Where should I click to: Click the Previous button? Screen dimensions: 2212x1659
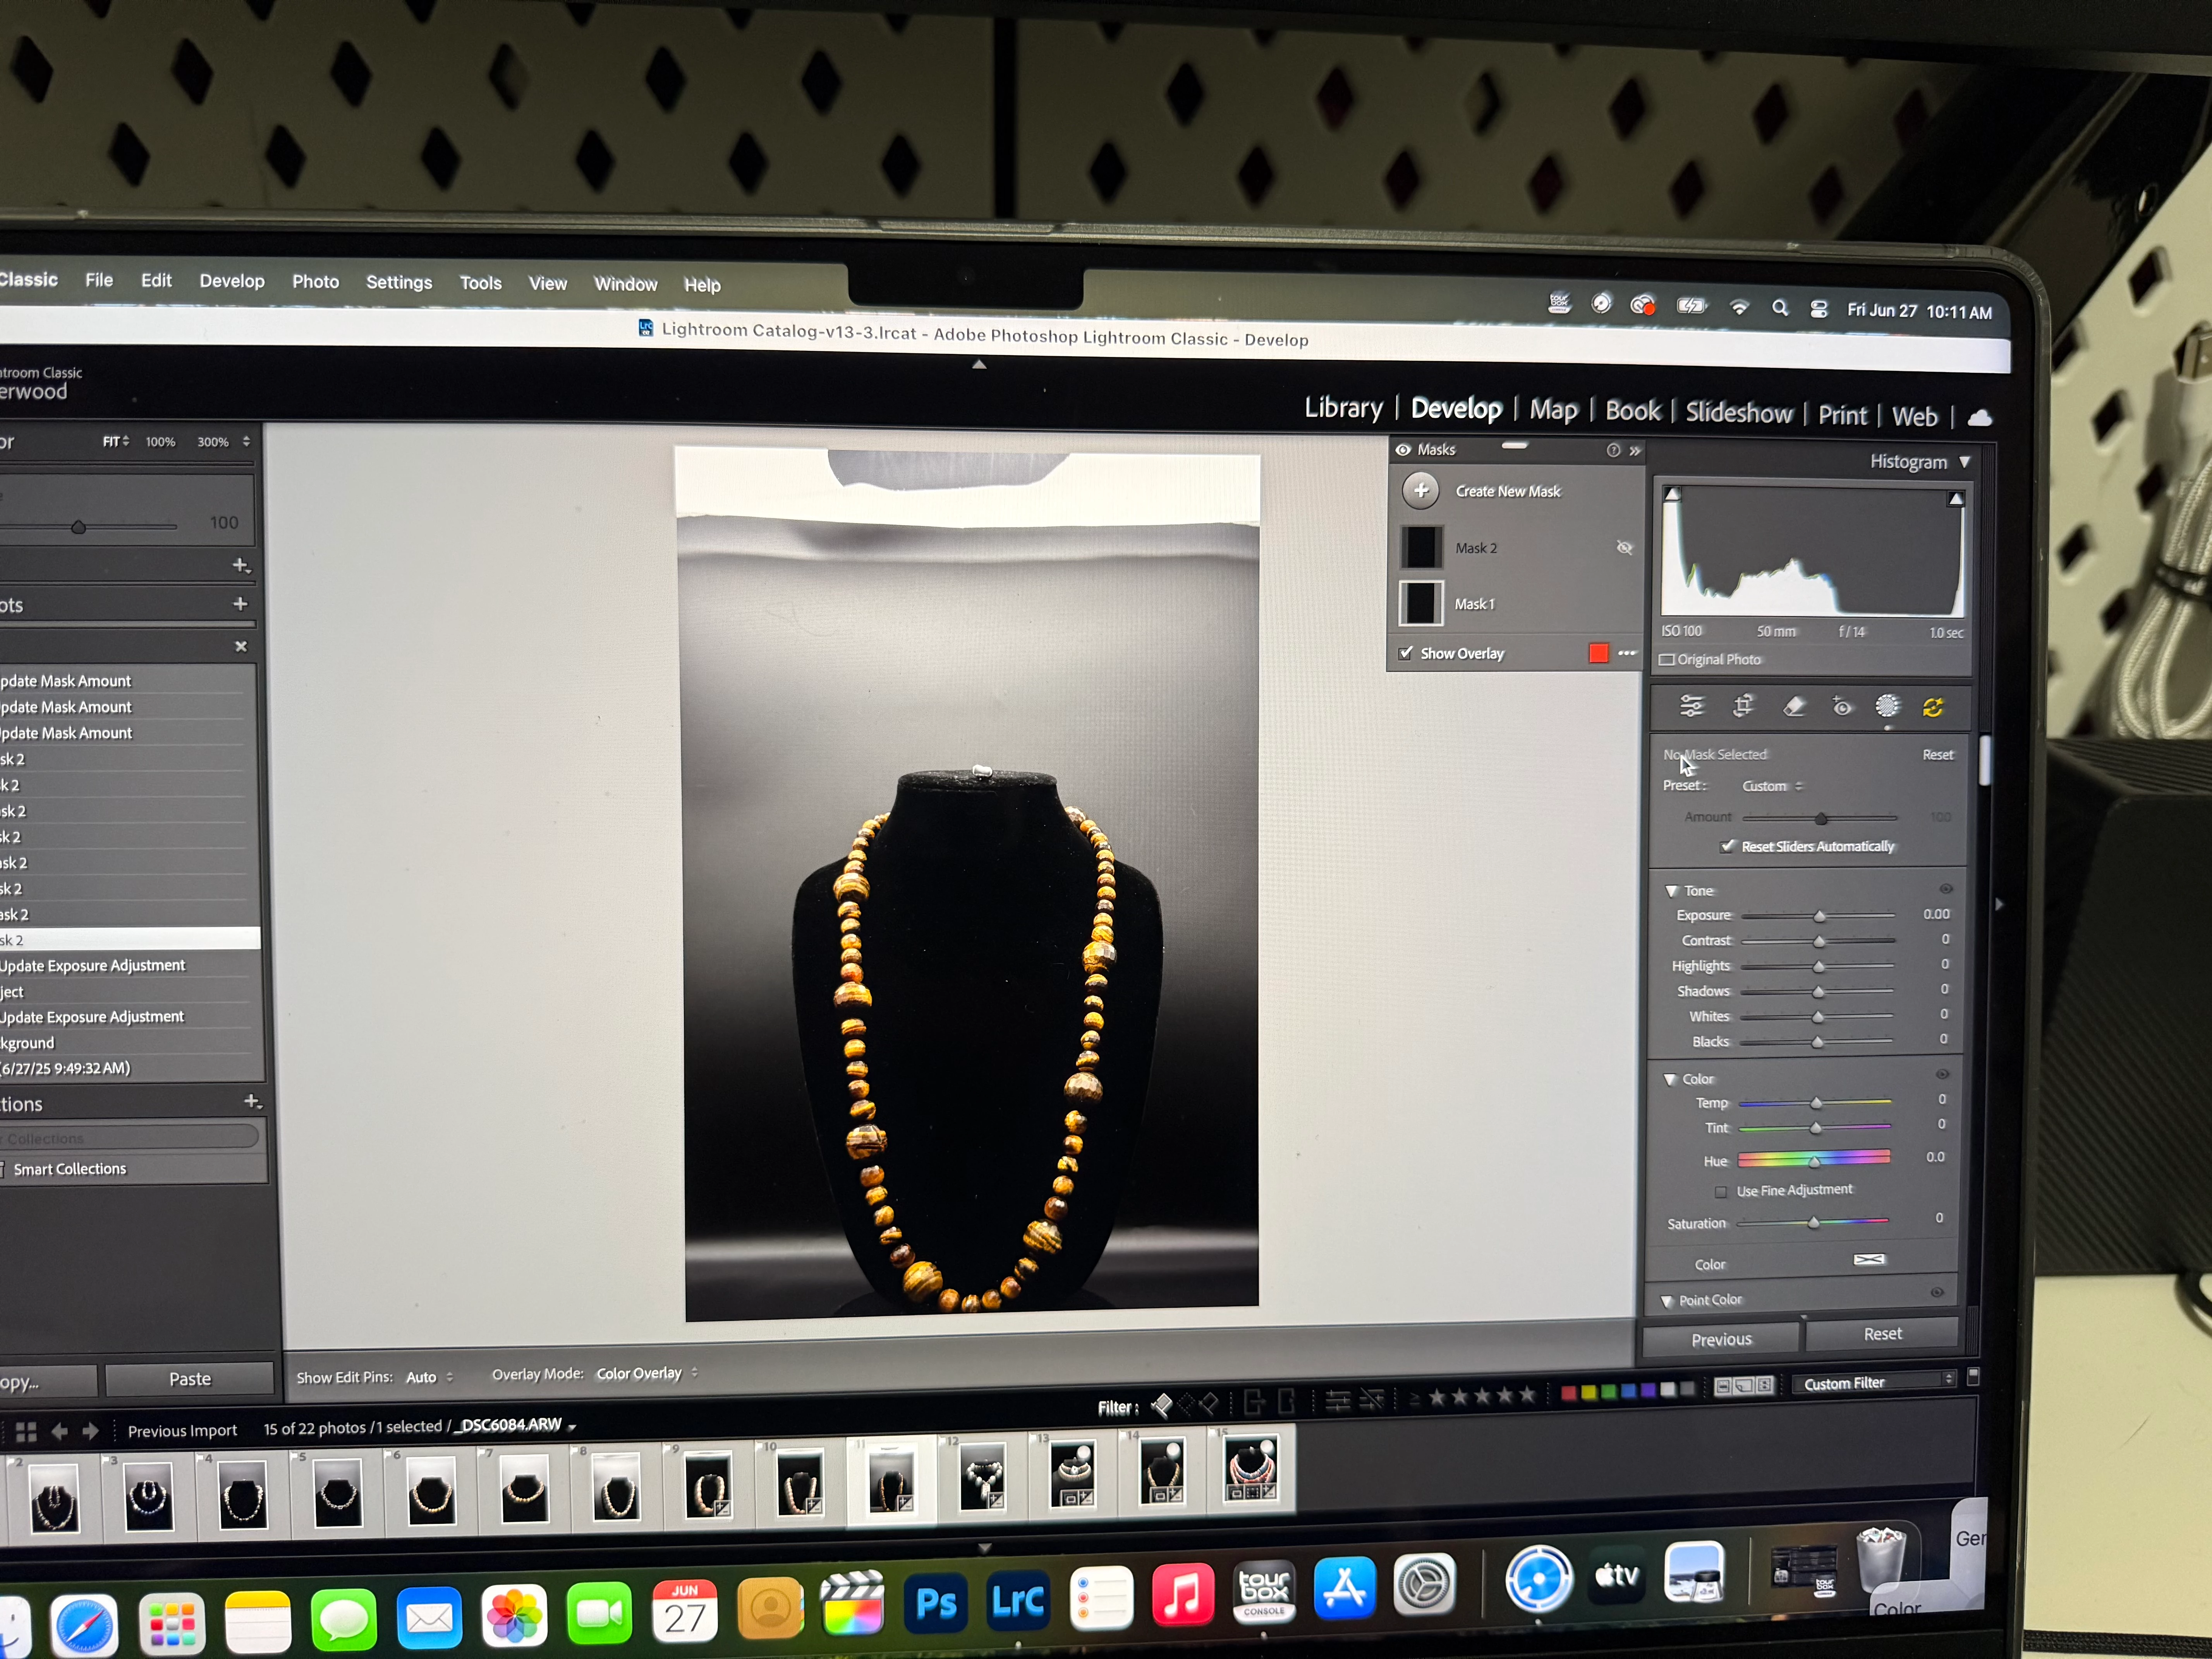1721,1339
